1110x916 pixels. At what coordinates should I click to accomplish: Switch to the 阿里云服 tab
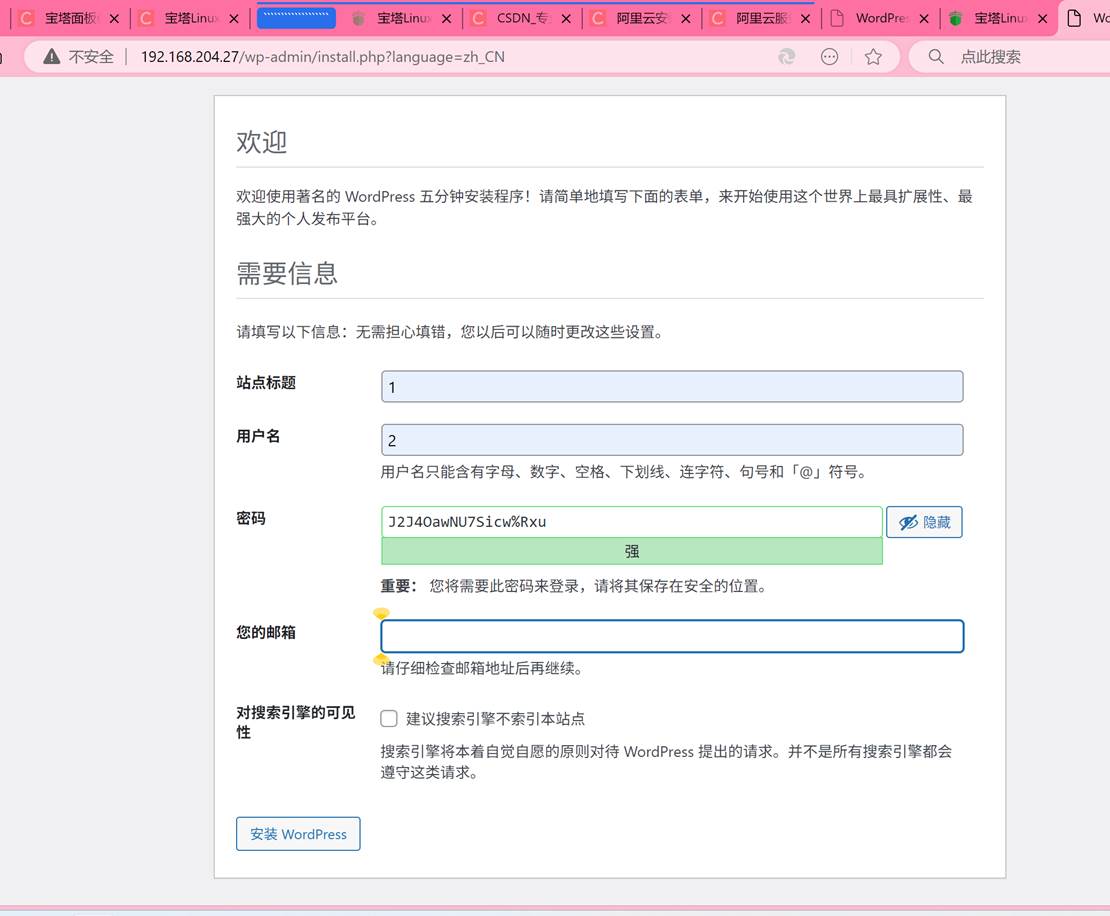click(x=762, y=18)
